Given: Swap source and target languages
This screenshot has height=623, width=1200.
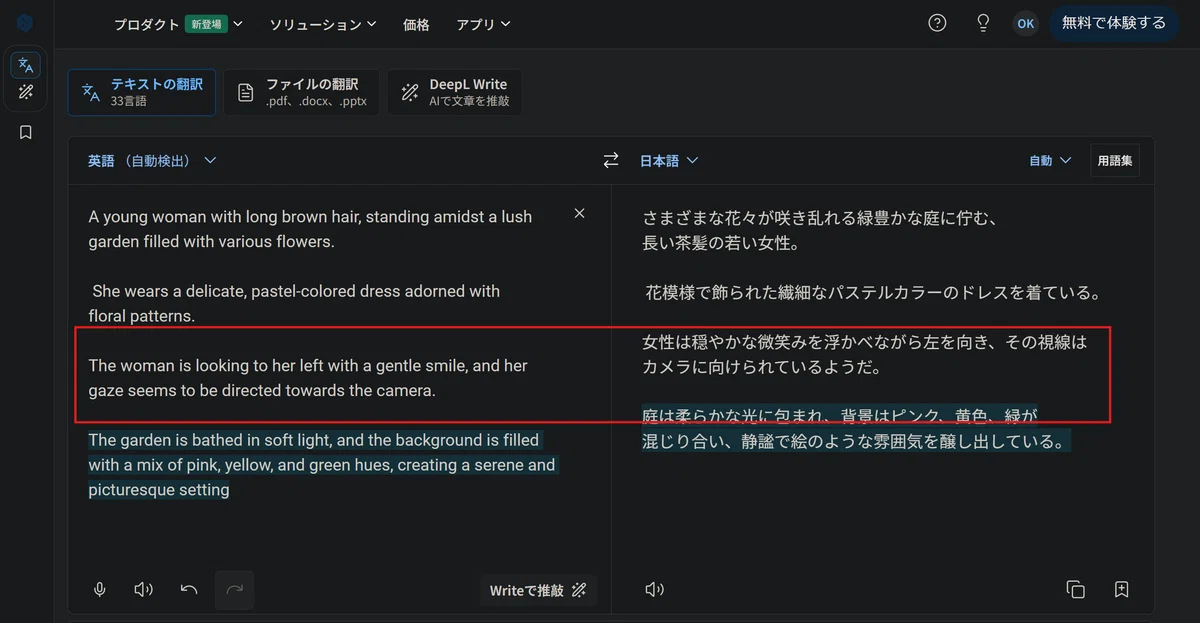Looking at the screenshot, I should [611, 160].
